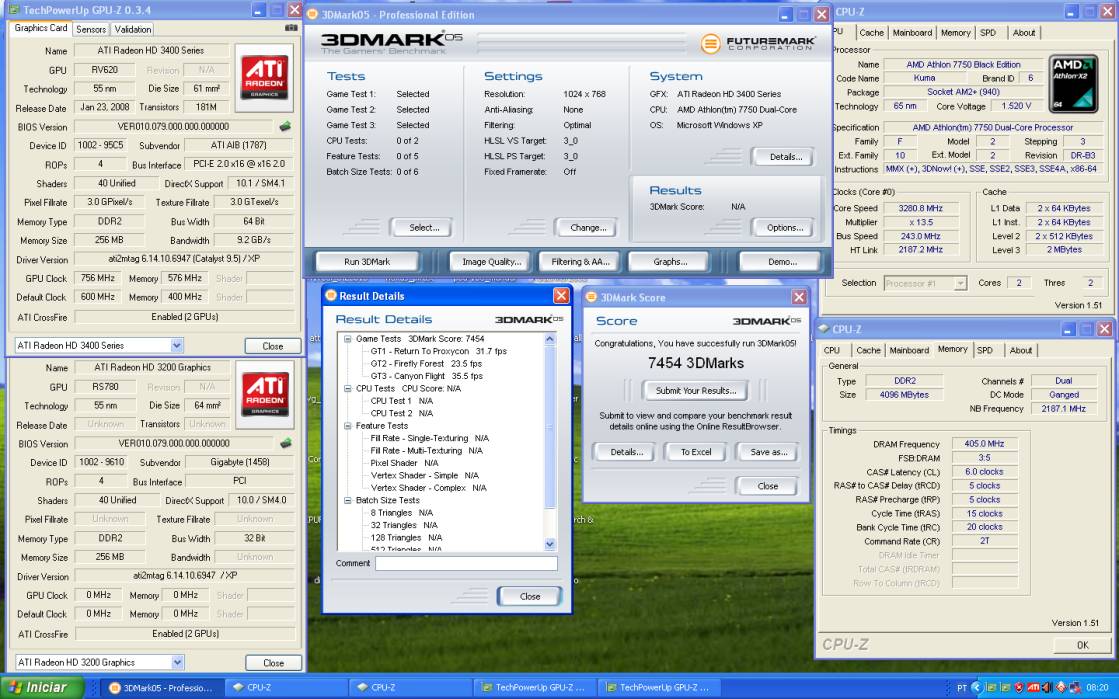Click the ATI tray icon in system tray

1033,688
